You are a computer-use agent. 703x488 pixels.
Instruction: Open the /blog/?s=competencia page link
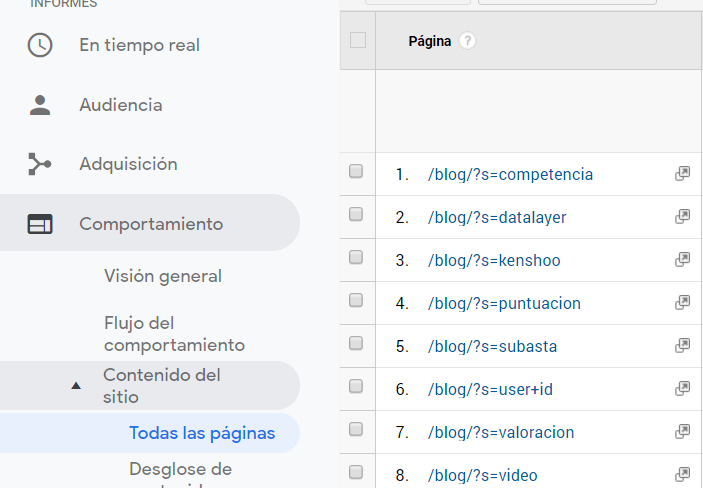(x=510, y=174)
